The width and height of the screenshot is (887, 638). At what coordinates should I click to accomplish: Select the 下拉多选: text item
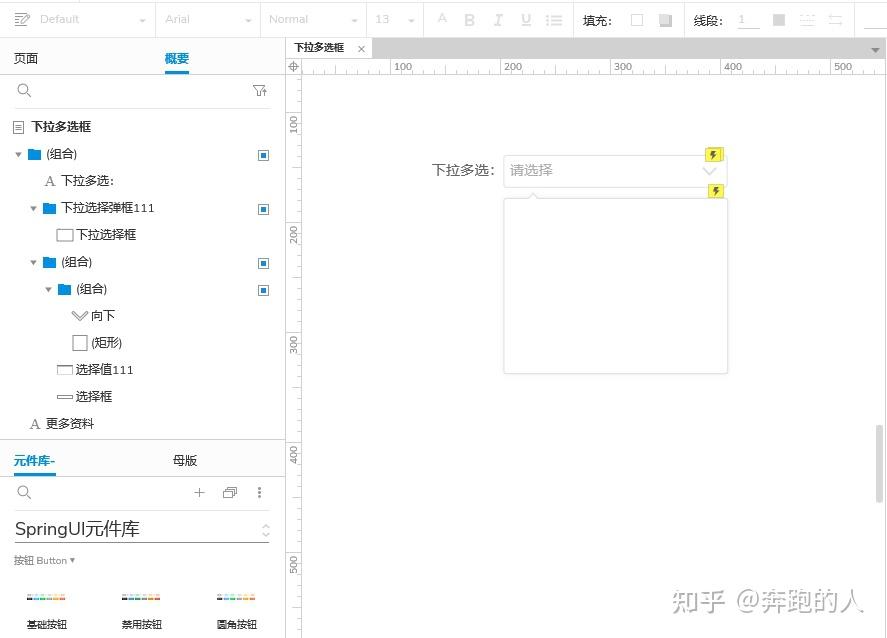click(87, 181)
